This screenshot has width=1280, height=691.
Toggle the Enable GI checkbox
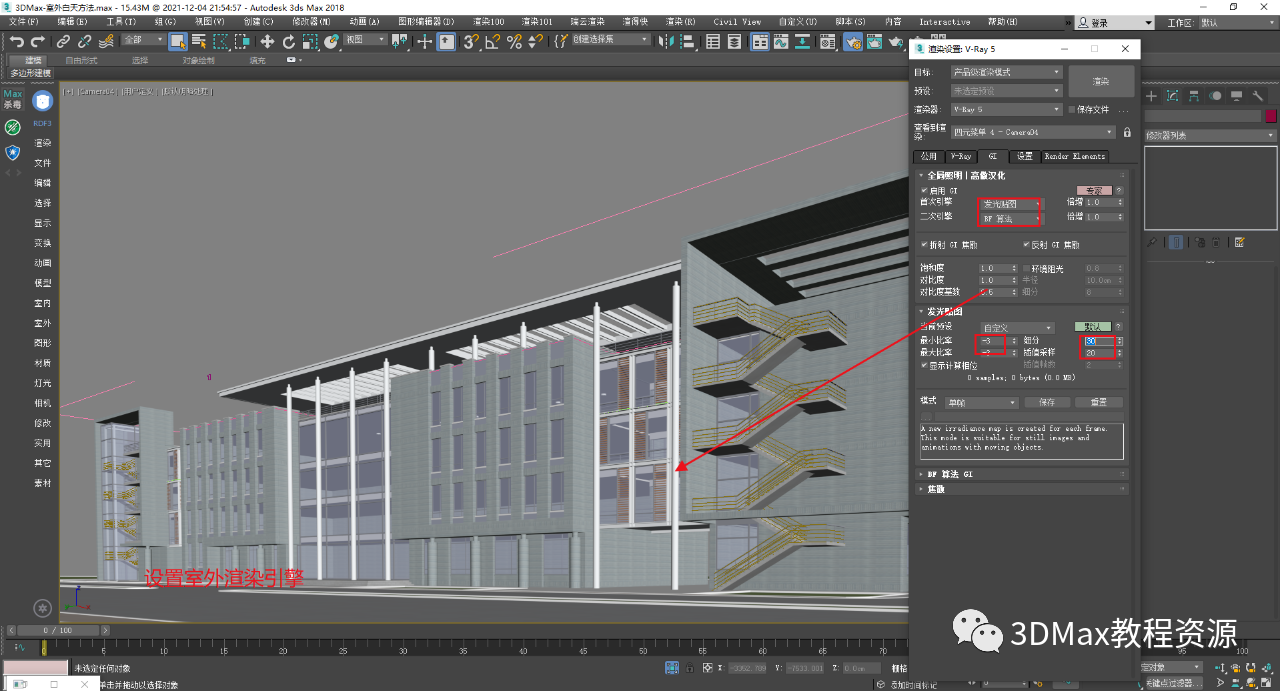(x=923, y=189)
